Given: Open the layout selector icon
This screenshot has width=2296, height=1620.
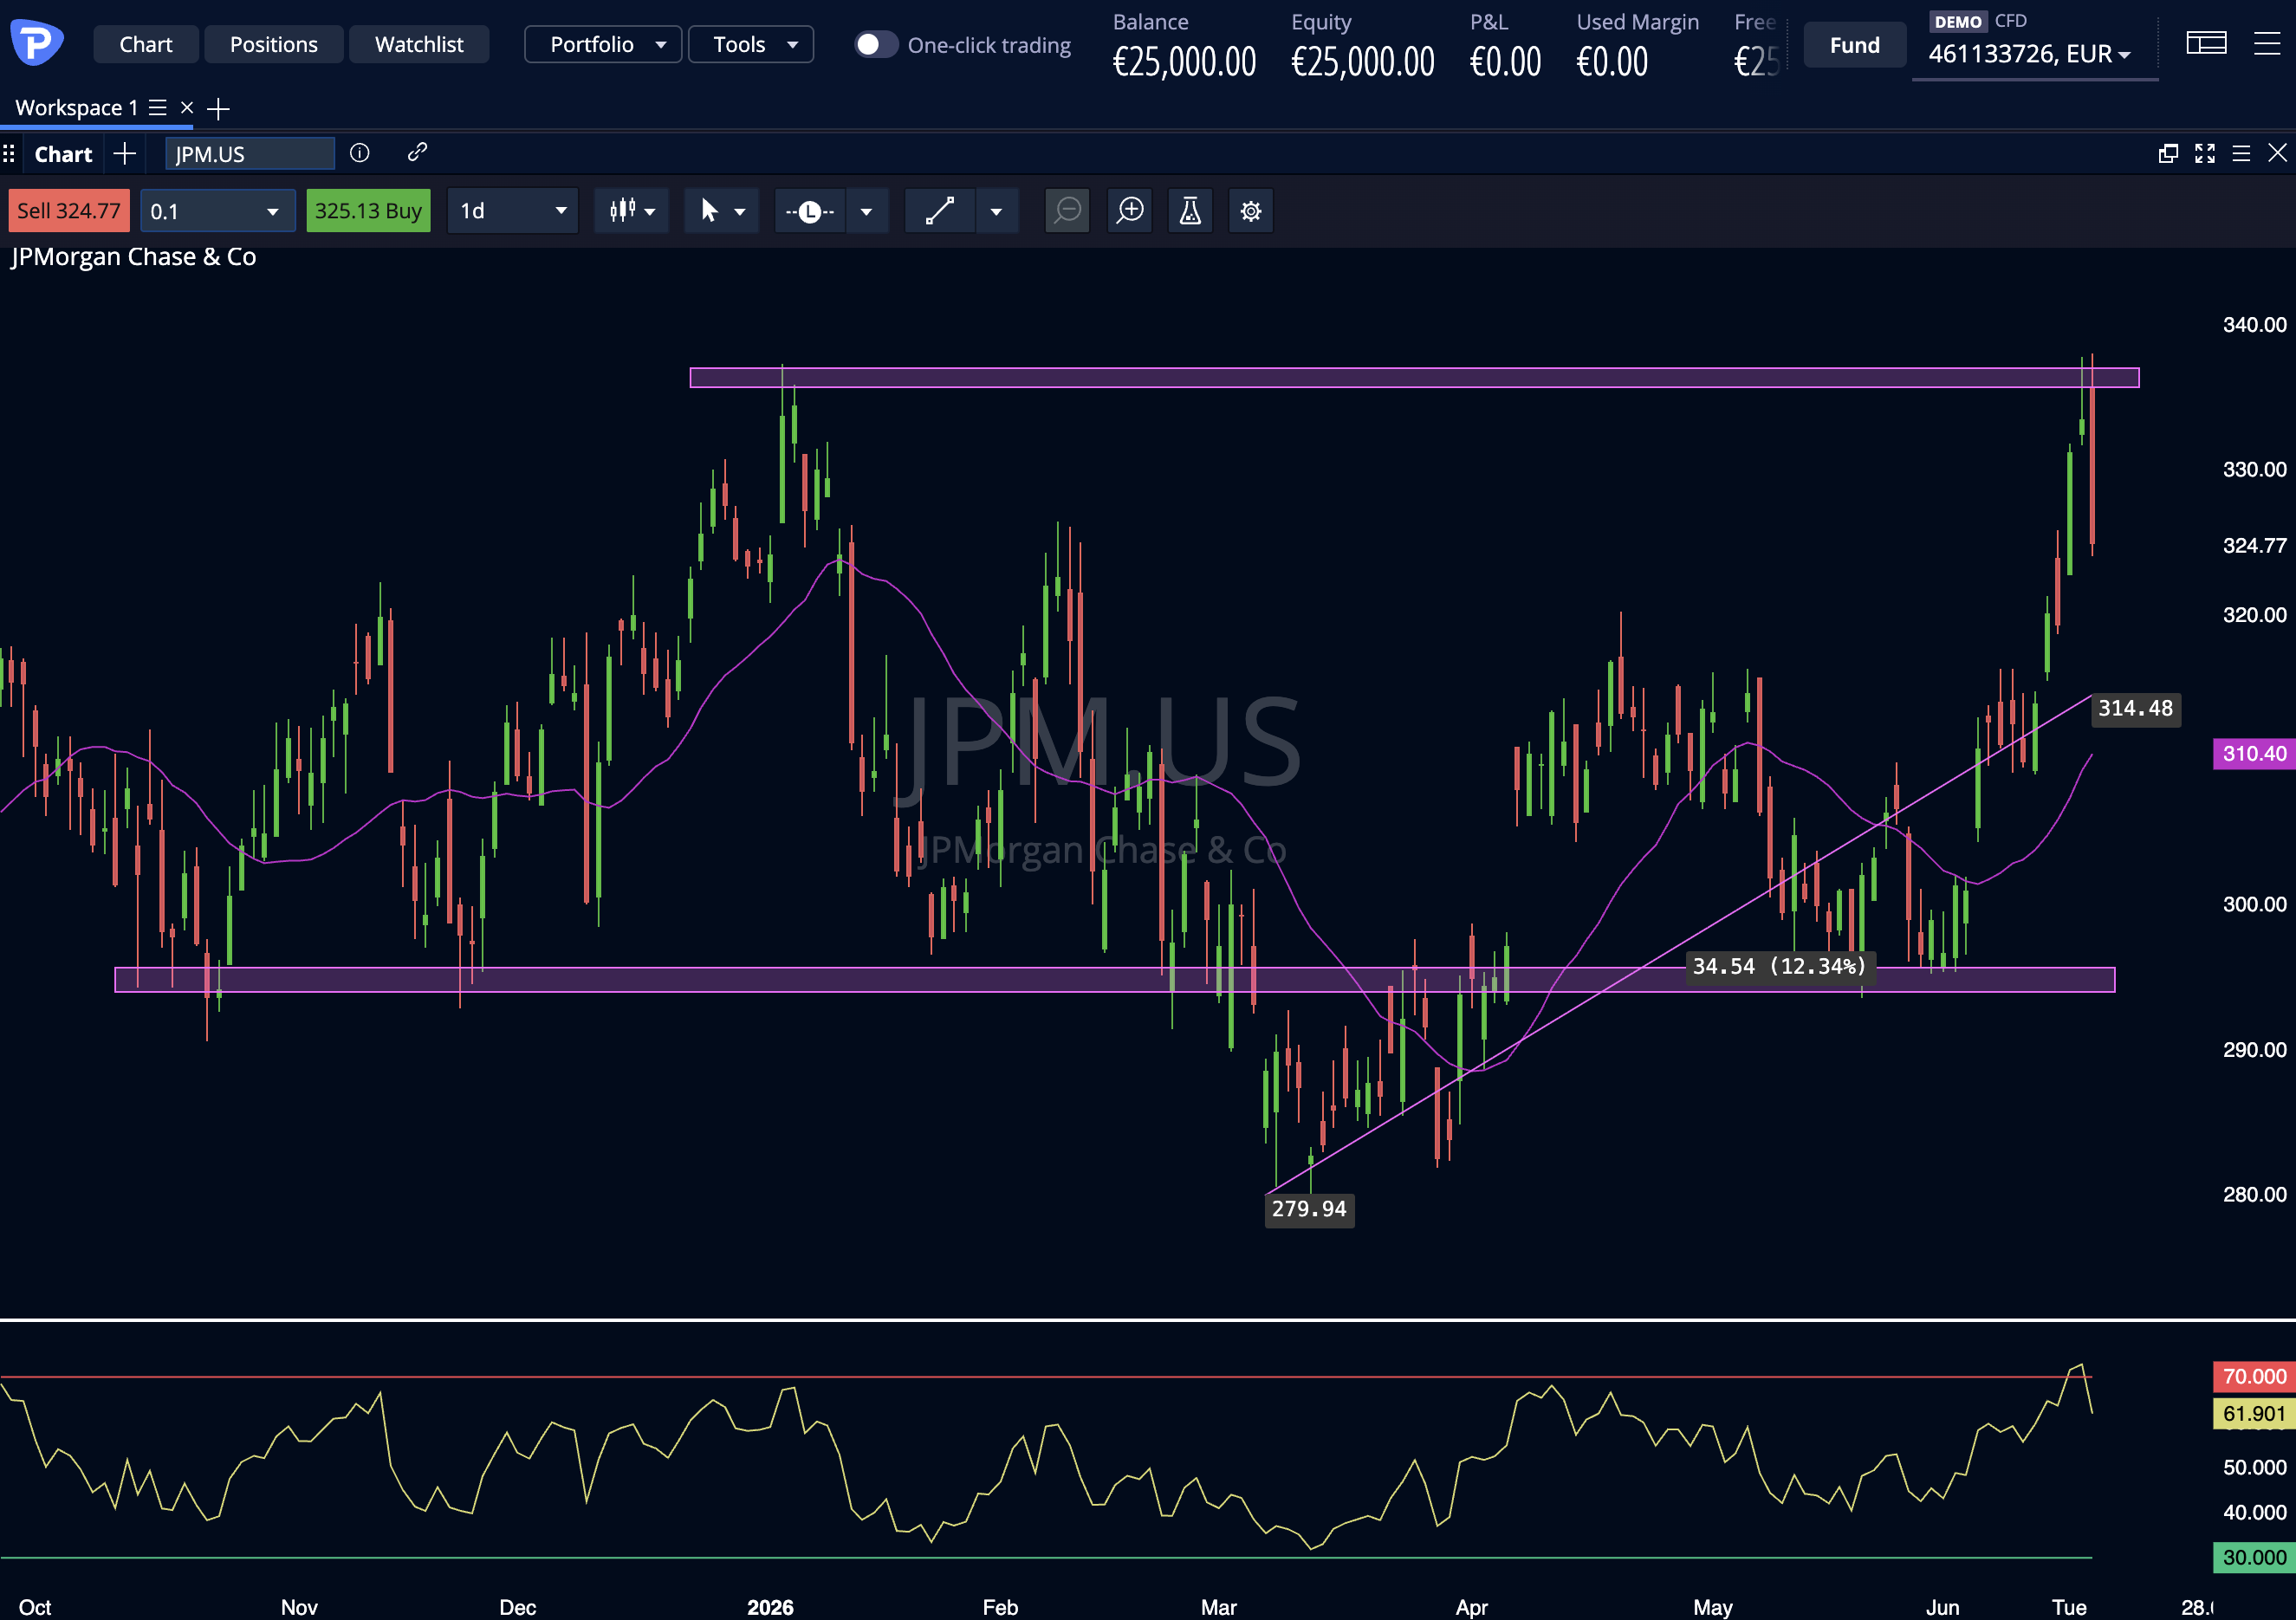Looking at the screenshot, I should (2206, 43).
